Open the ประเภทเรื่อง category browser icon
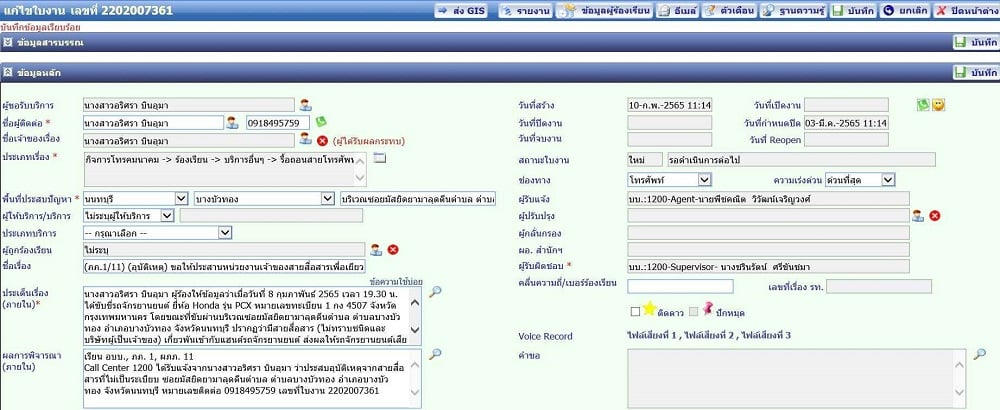This screenshot has width=1000, height=410. pyautogui.click(x=380, y=157)
